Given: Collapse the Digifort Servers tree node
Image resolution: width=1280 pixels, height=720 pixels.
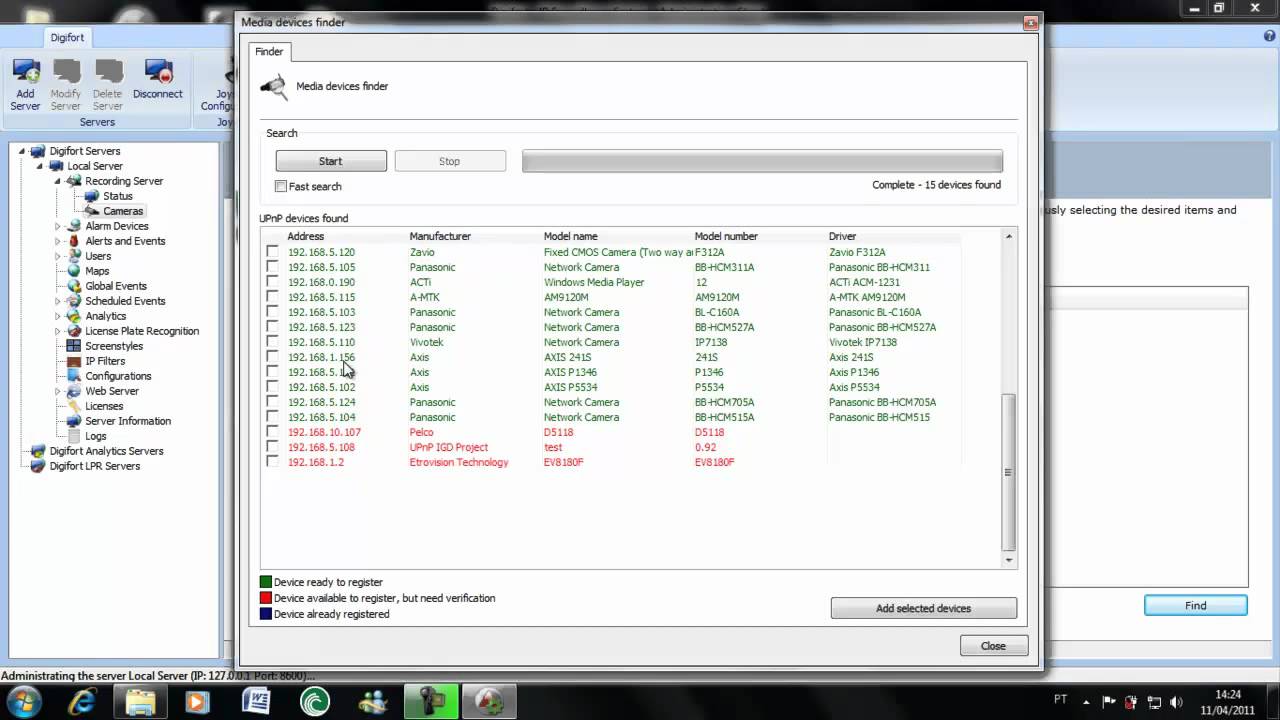Looking at the screenshot, I should pos(22,151).
